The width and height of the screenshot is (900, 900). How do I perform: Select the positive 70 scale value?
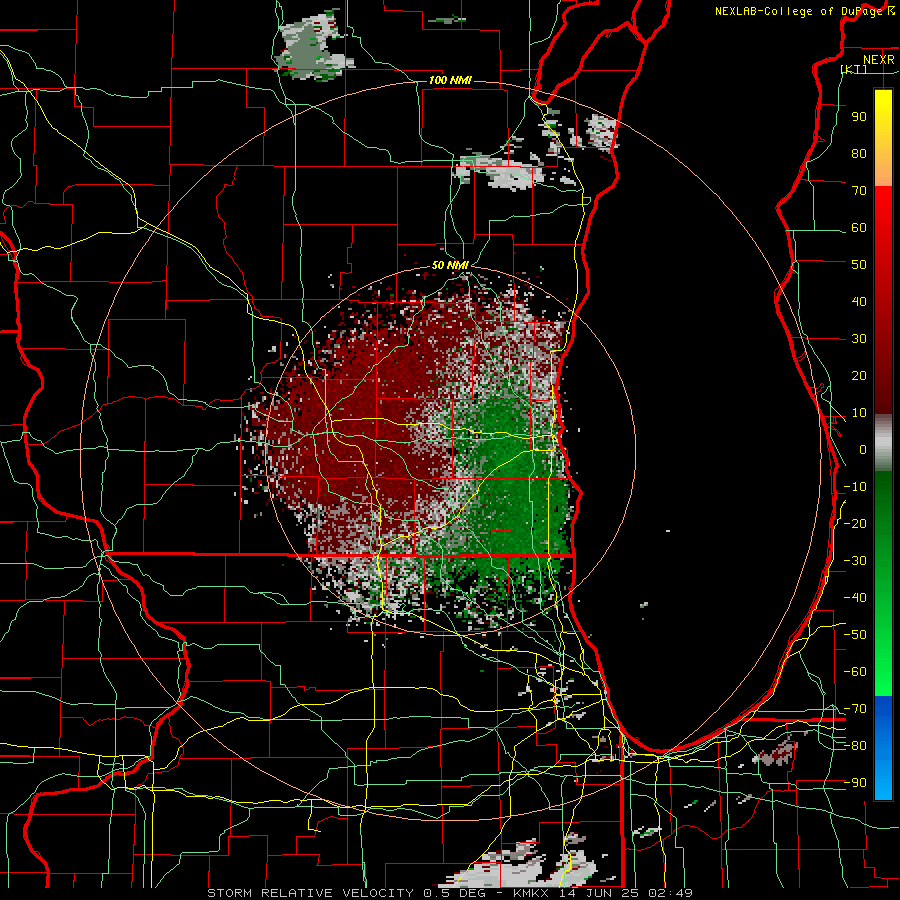click(x=859, y=191)
